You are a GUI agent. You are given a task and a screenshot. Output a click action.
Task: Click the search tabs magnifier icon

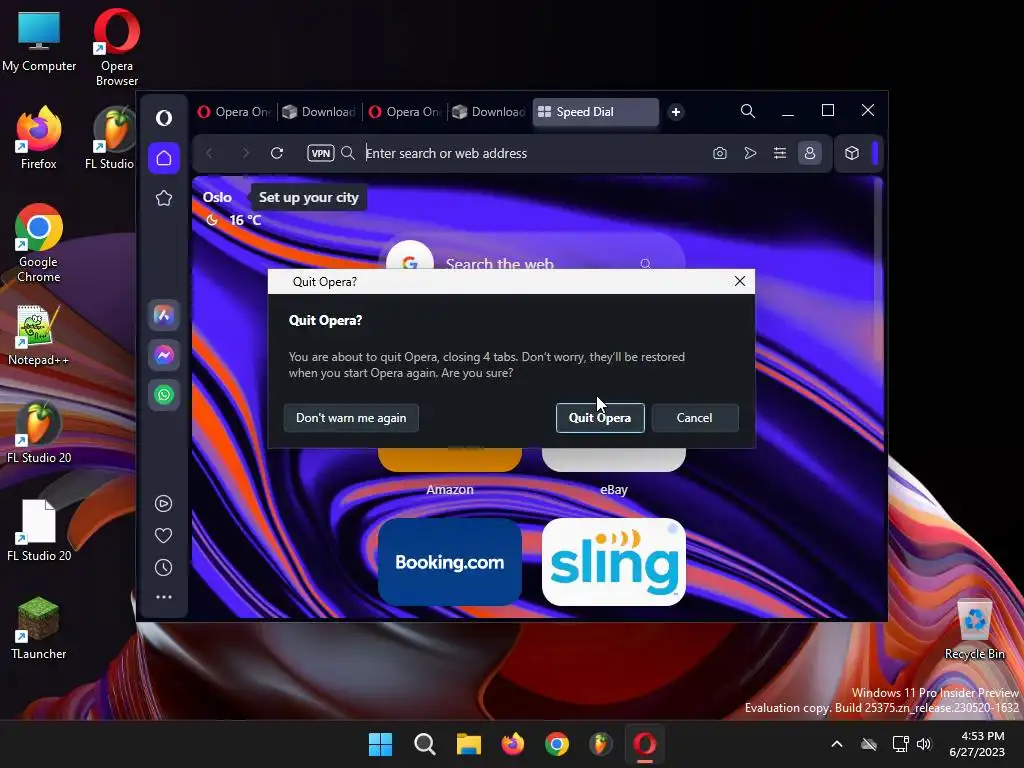[x=748, y=111]
